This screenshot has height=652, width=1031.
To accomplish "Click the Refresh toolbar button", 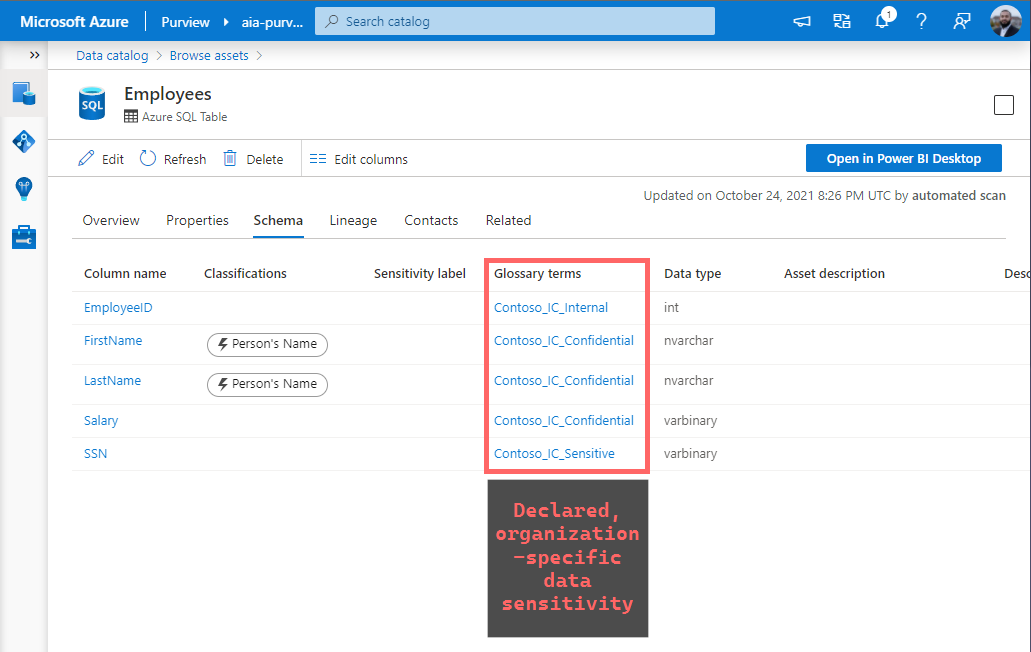I will (x=173, y=159).
